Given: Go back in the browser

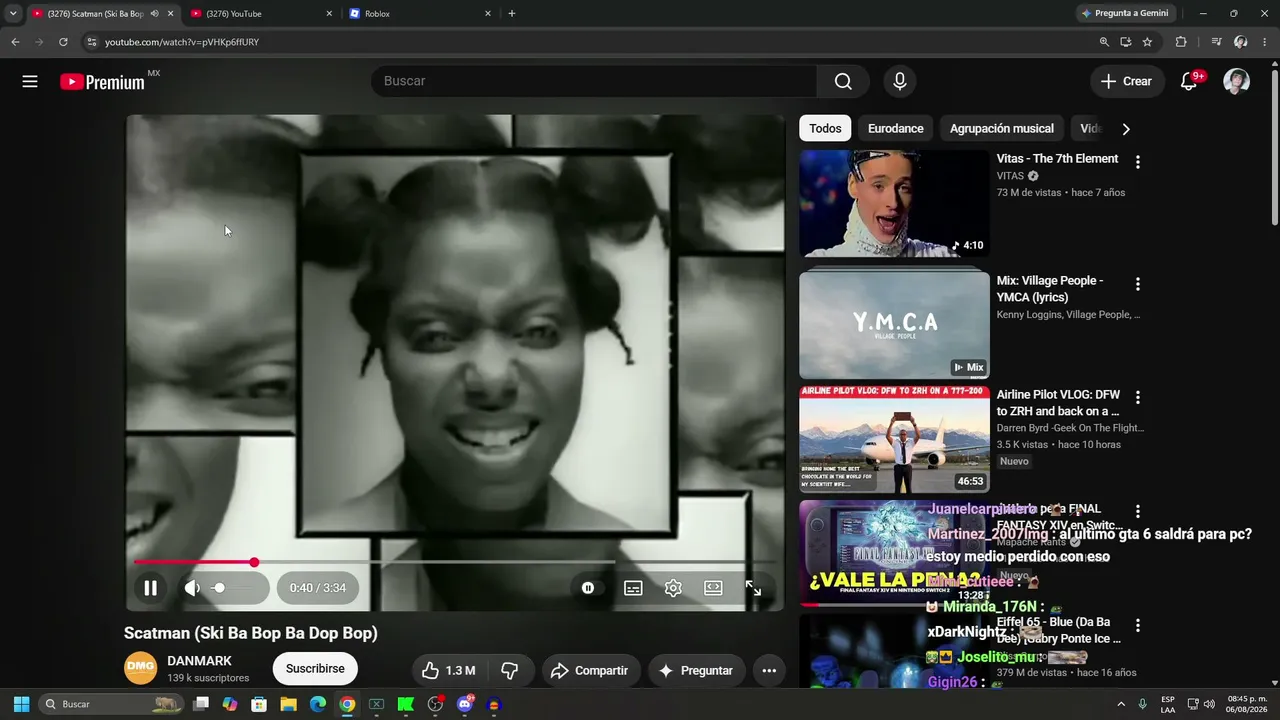Looking at the screenshot, I should (15, 42).
